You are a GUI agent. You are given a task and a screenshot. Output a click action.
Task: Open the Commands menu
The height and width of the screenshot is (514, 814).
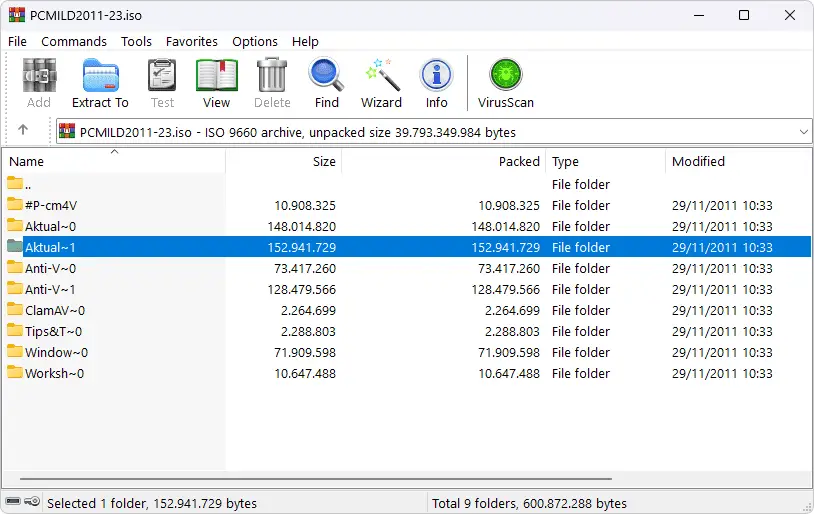click(74, 42)
